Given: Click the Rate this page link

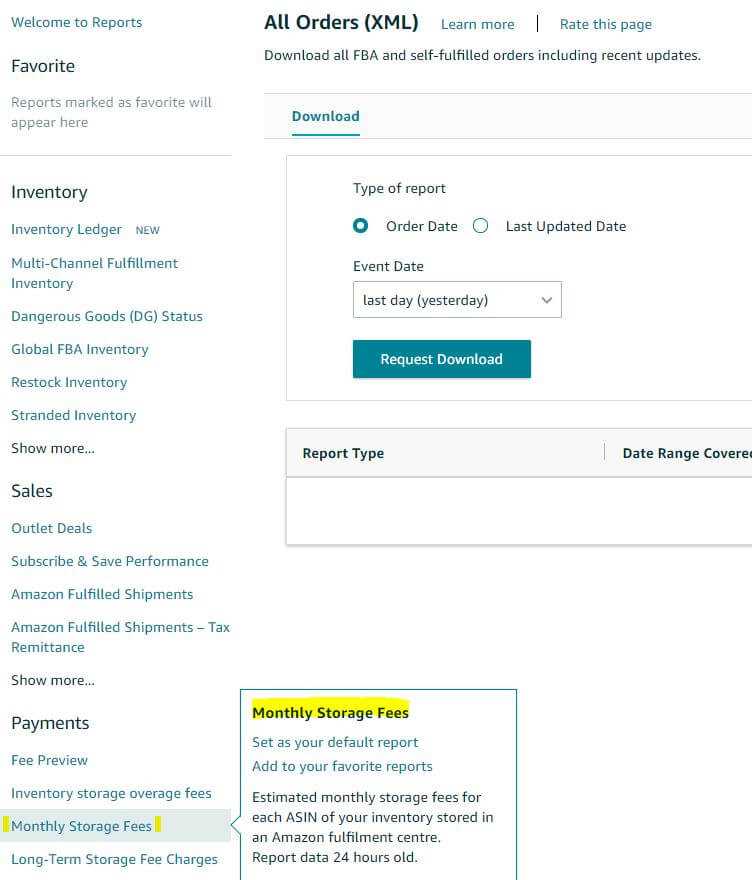Looking at the screenshot, I should [x=605, y=24].
